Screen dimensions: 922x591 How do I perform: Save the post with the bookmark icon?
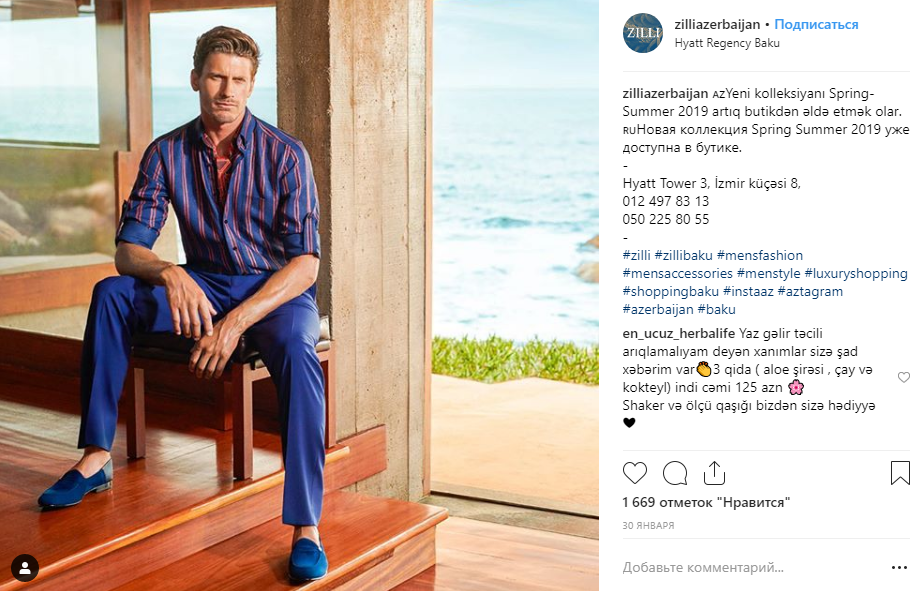(x=900, y=473)
